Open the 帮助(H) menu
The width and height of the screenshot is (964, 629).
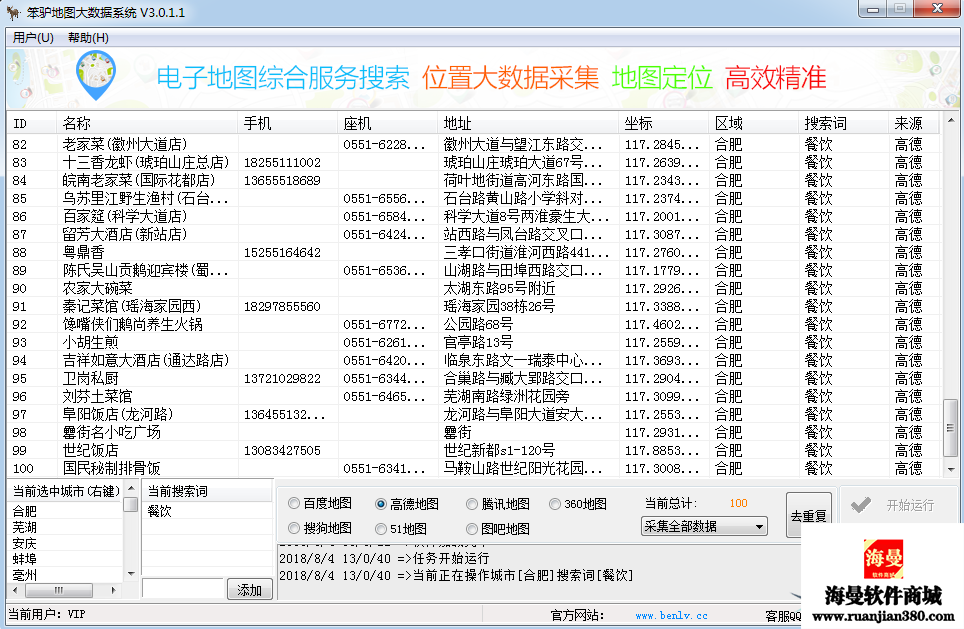[88, 38]
